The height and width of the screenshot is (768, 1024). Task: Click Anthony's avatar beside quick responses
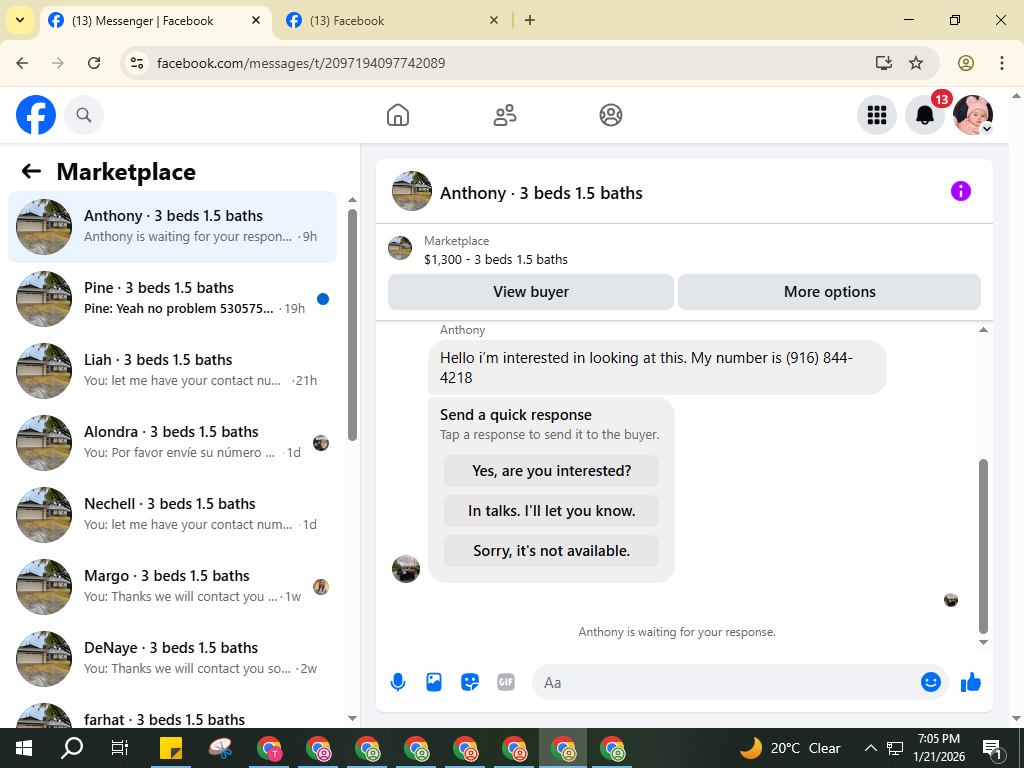tap(406, 569)
